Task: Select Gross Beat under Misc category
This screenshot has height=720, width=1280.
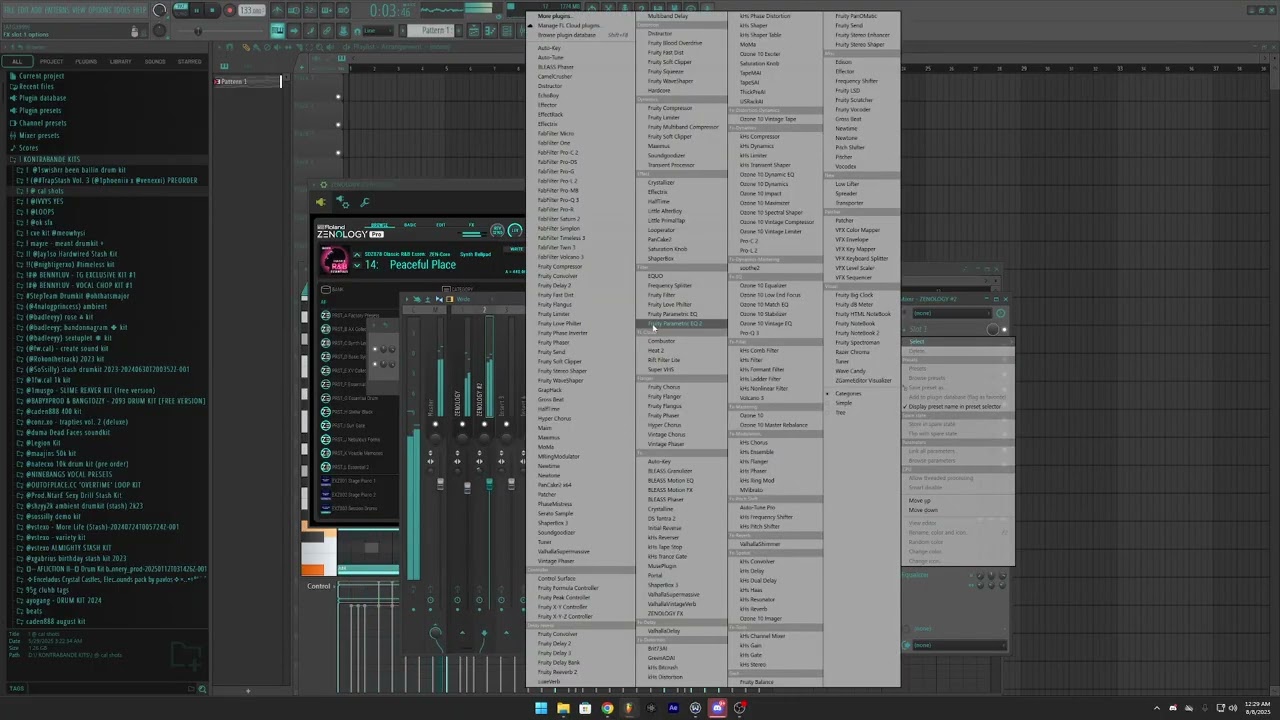Action: click(x=848, y=119)
